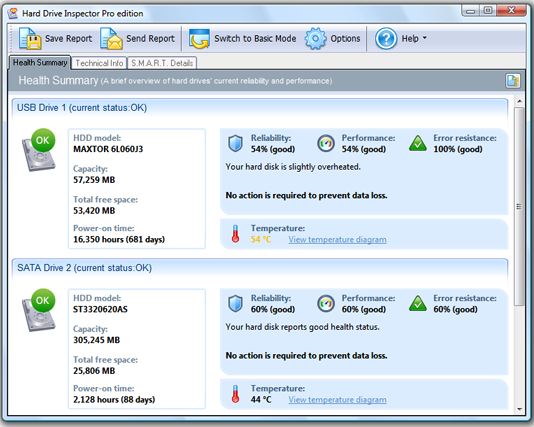Screen dimensions: 534x427
Task: Click the scrollbar up arrow
Action: (x=519, y=101)
